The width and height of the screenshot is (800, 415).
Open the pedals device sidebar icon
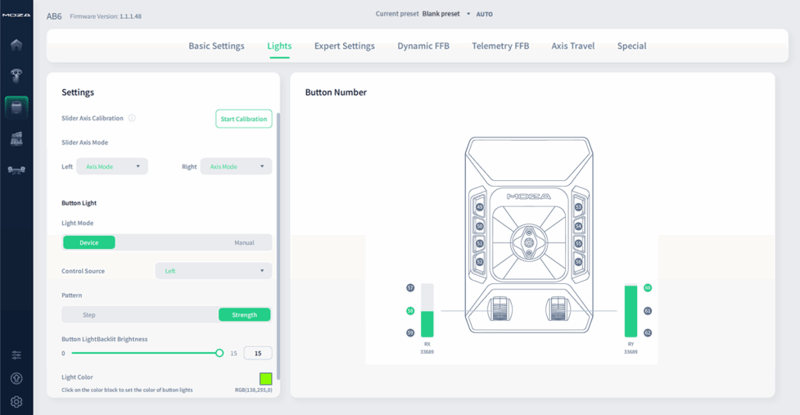(16, 138)
